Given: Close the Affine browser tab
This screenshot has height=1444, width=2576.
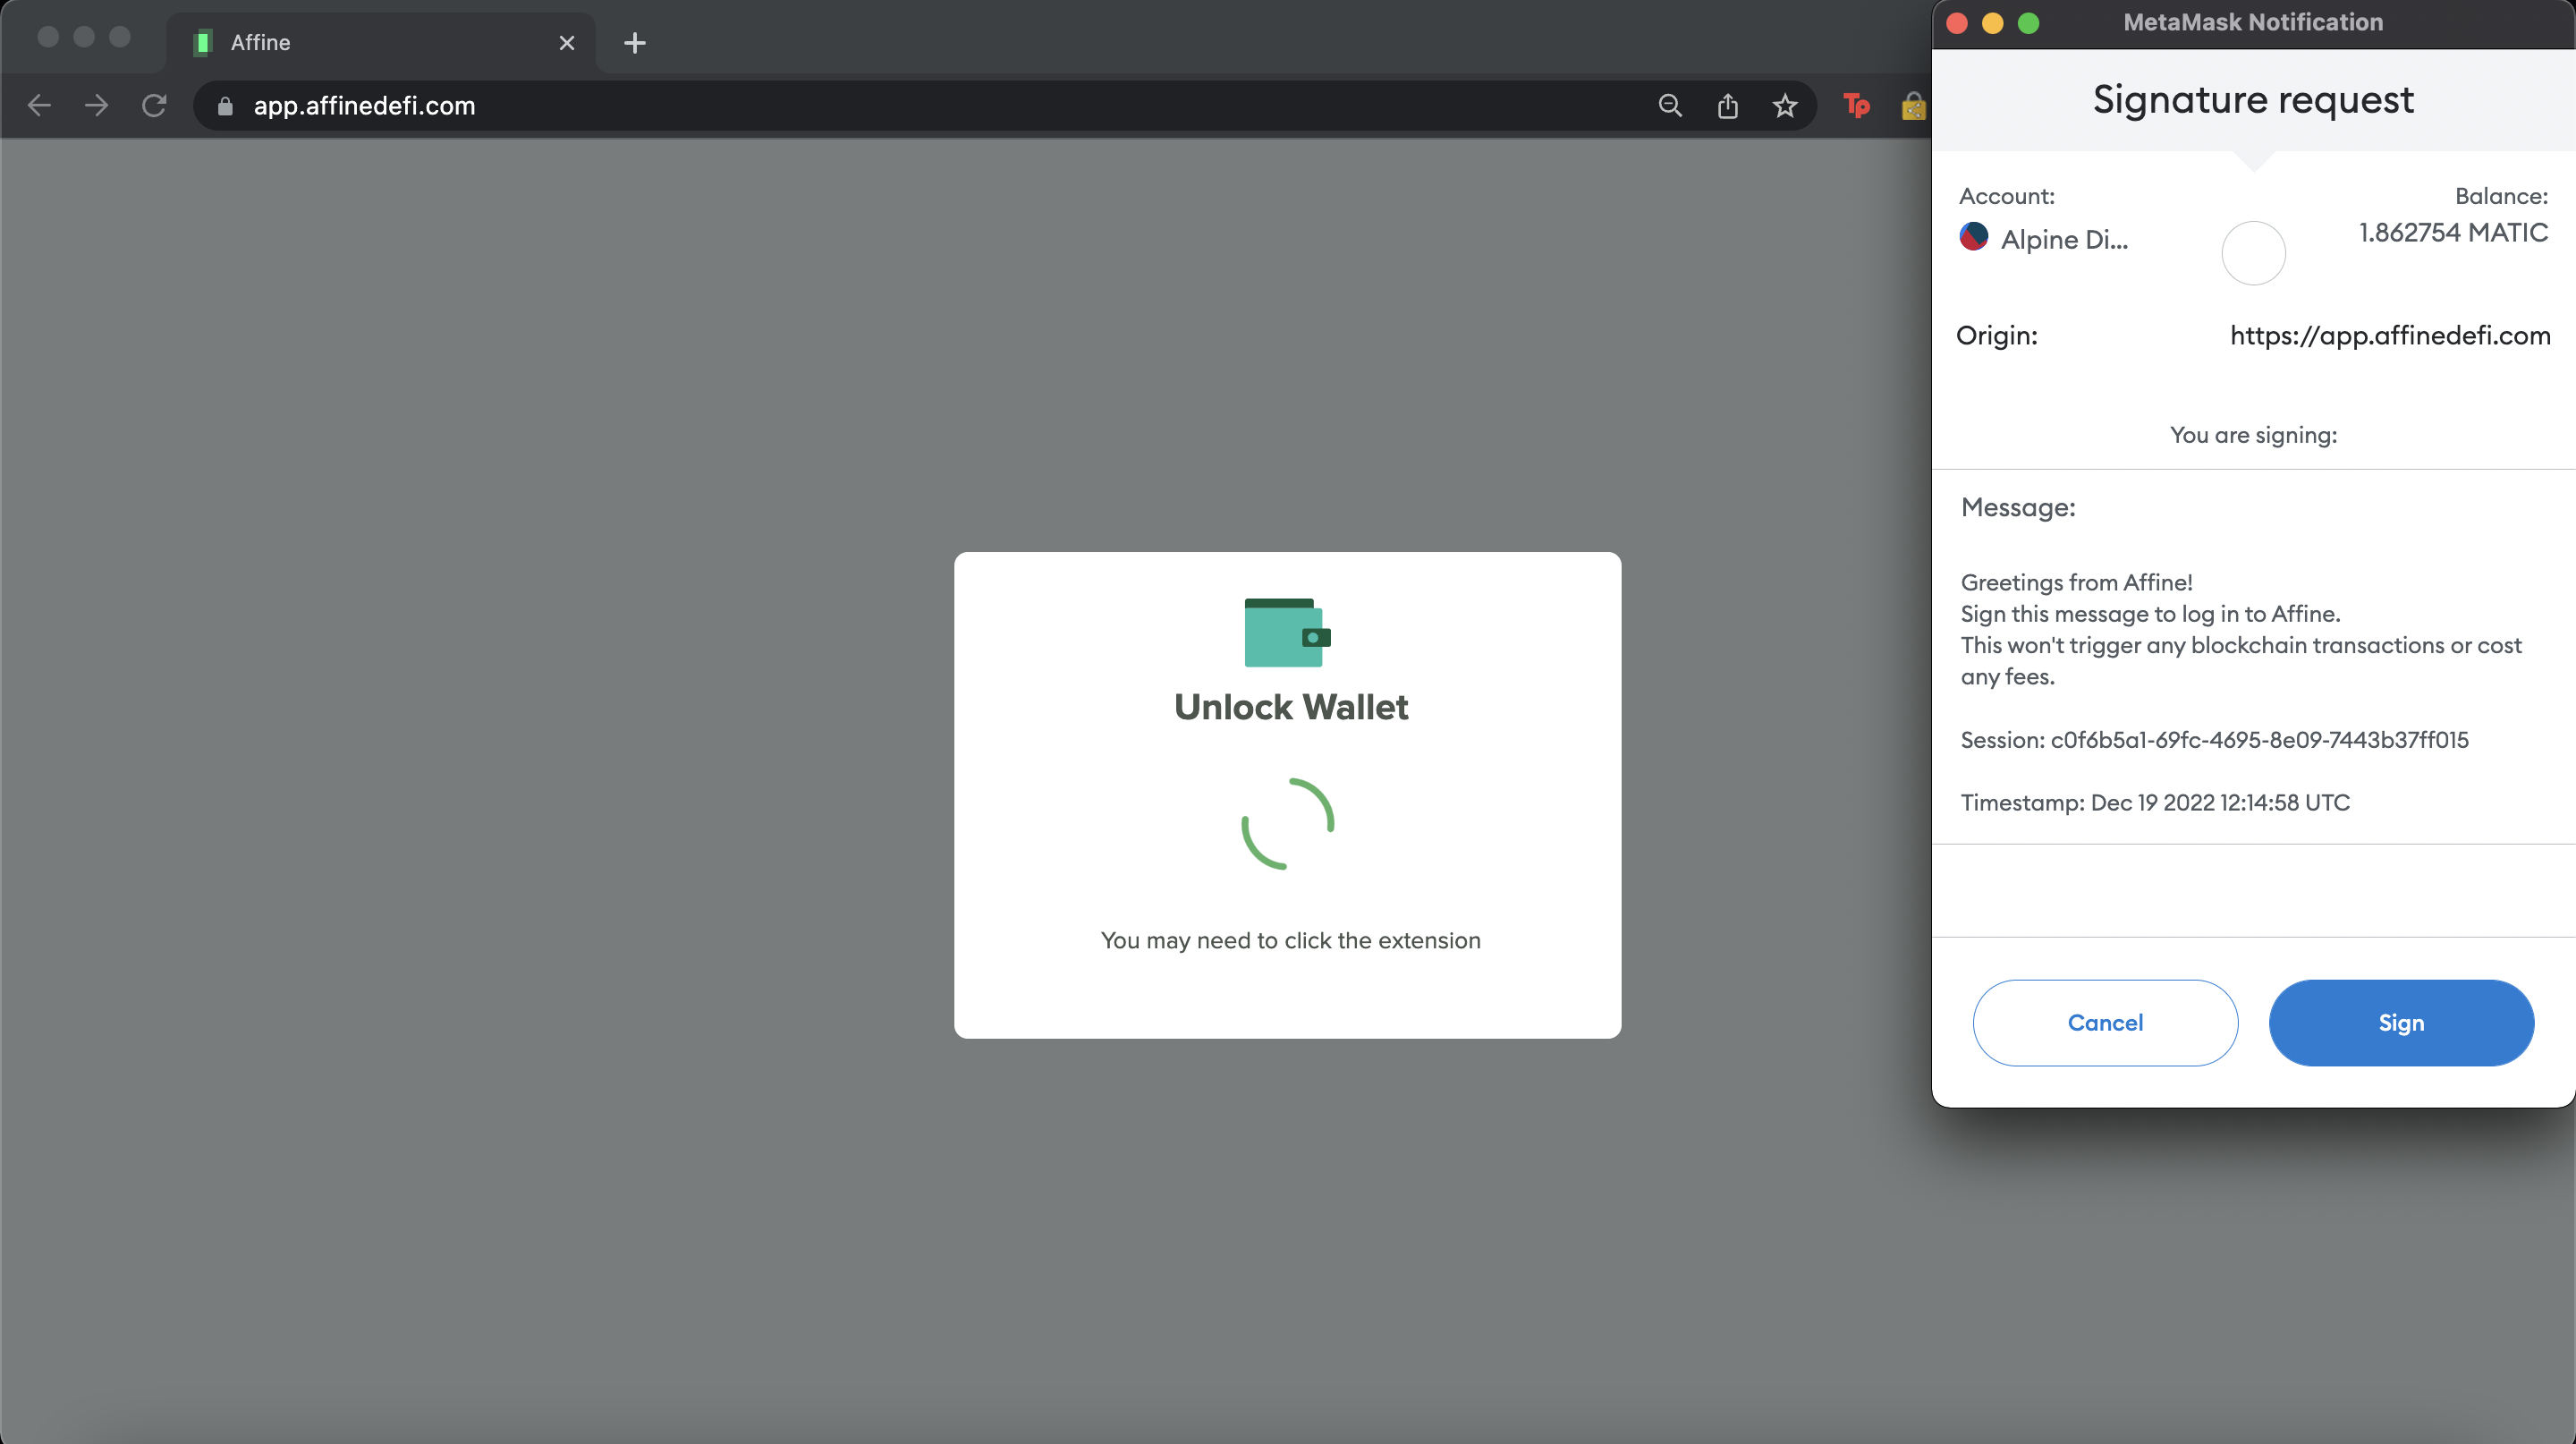Looking at the screenshot, I should tap(566, 43).
